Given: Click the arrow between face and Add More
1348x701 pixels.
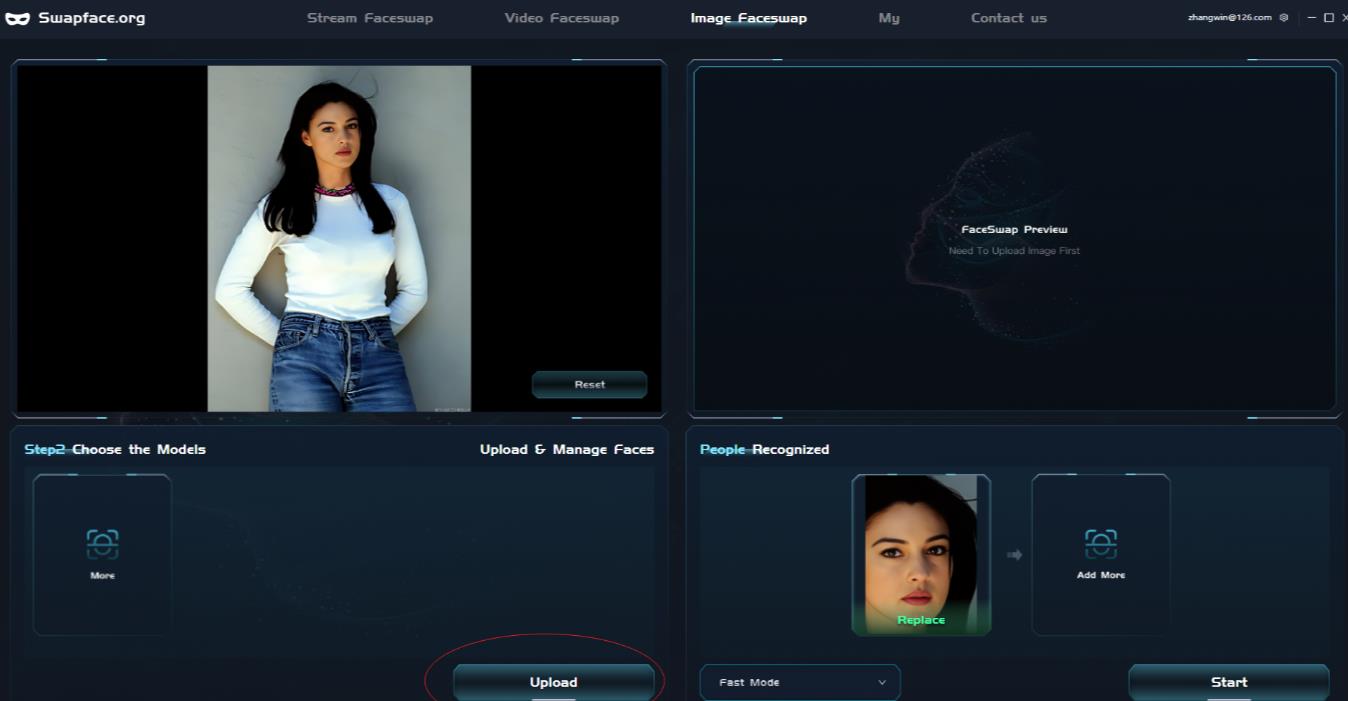Looking at the screenshot, I should point(1014,555).
